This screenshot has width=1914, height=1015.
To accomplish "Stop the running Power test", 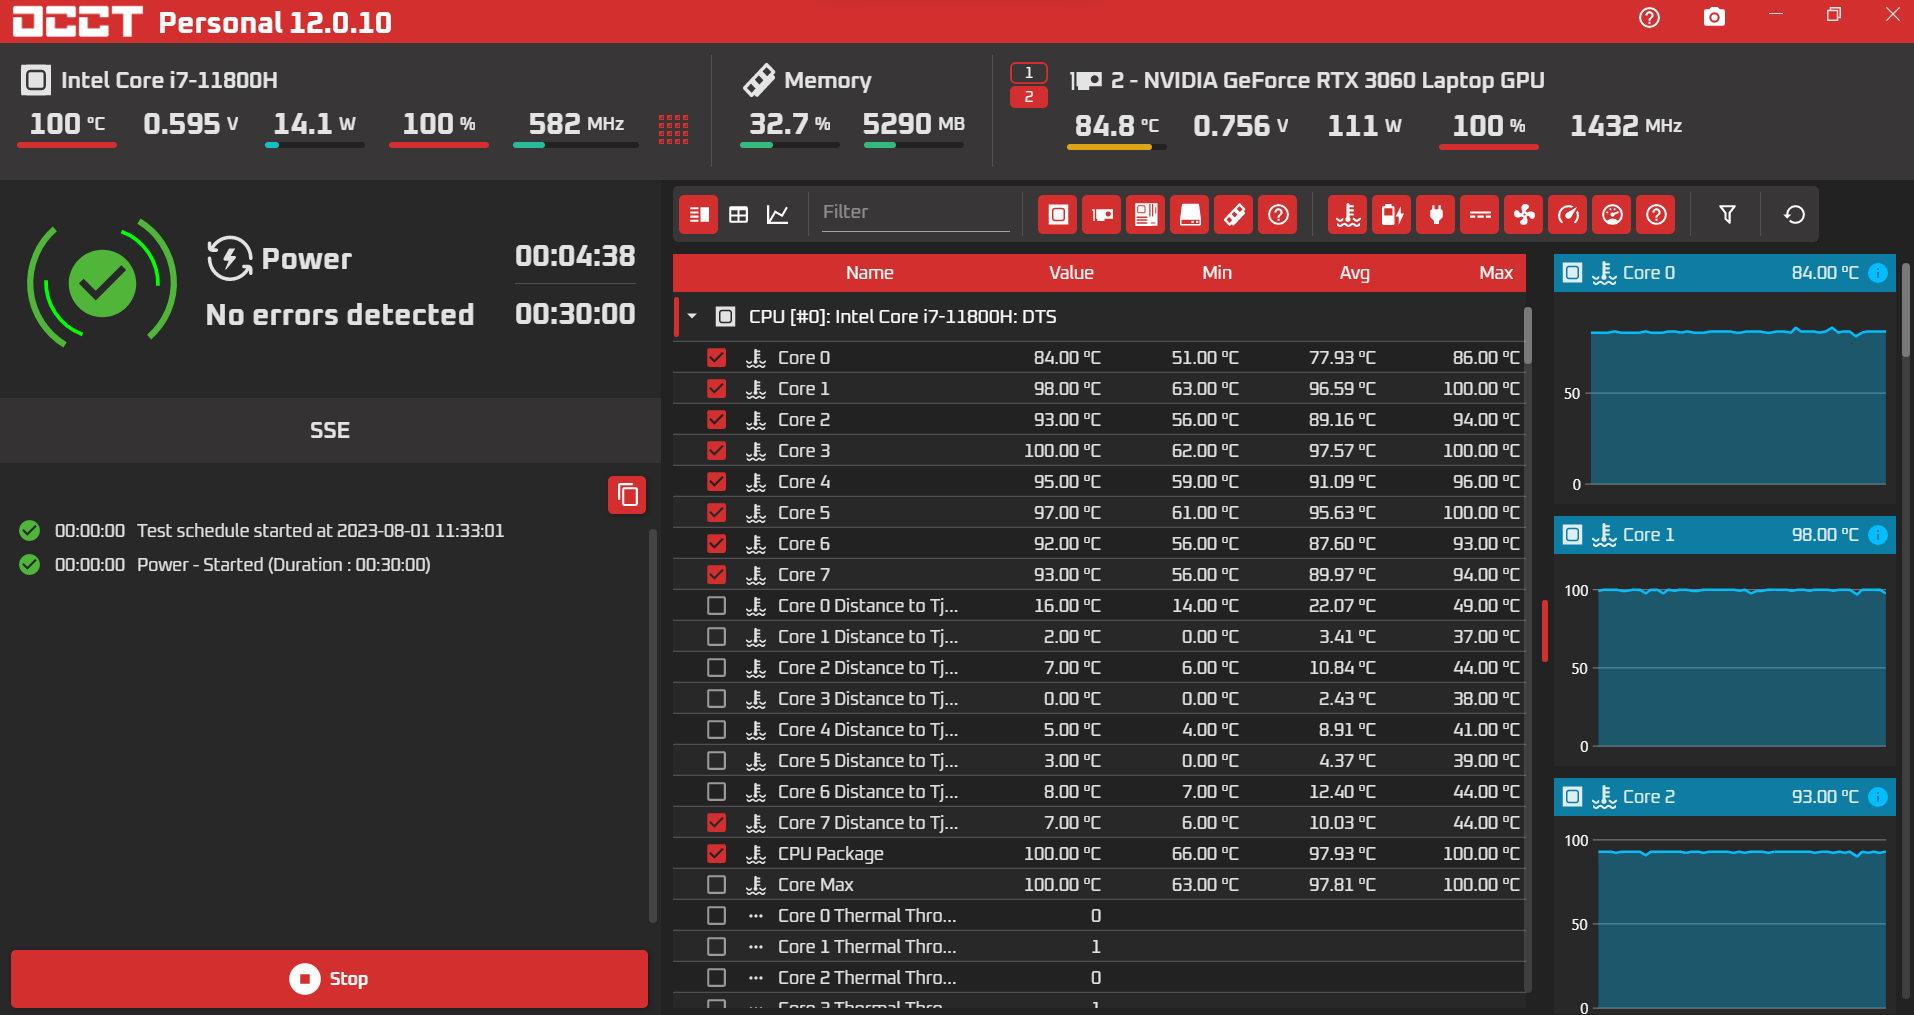I will coord(329,978).
